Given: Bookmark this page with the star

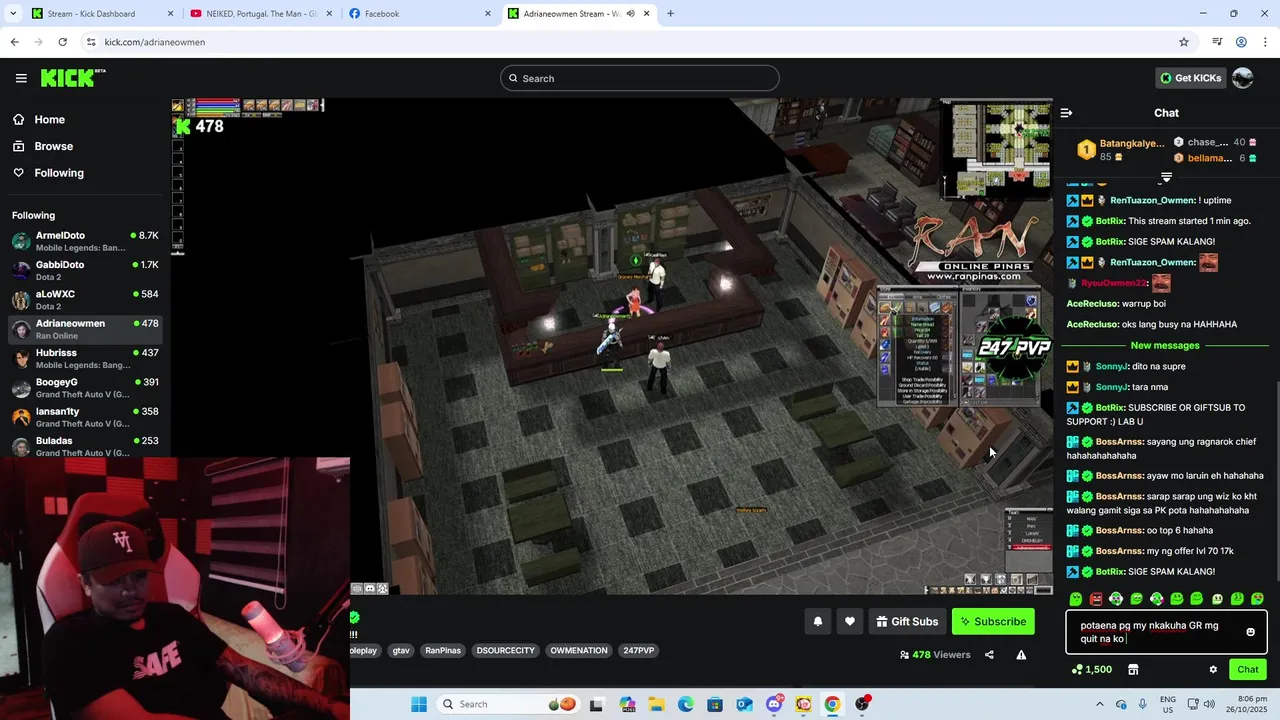Looking at the screenshot, I should [1184, 42].
